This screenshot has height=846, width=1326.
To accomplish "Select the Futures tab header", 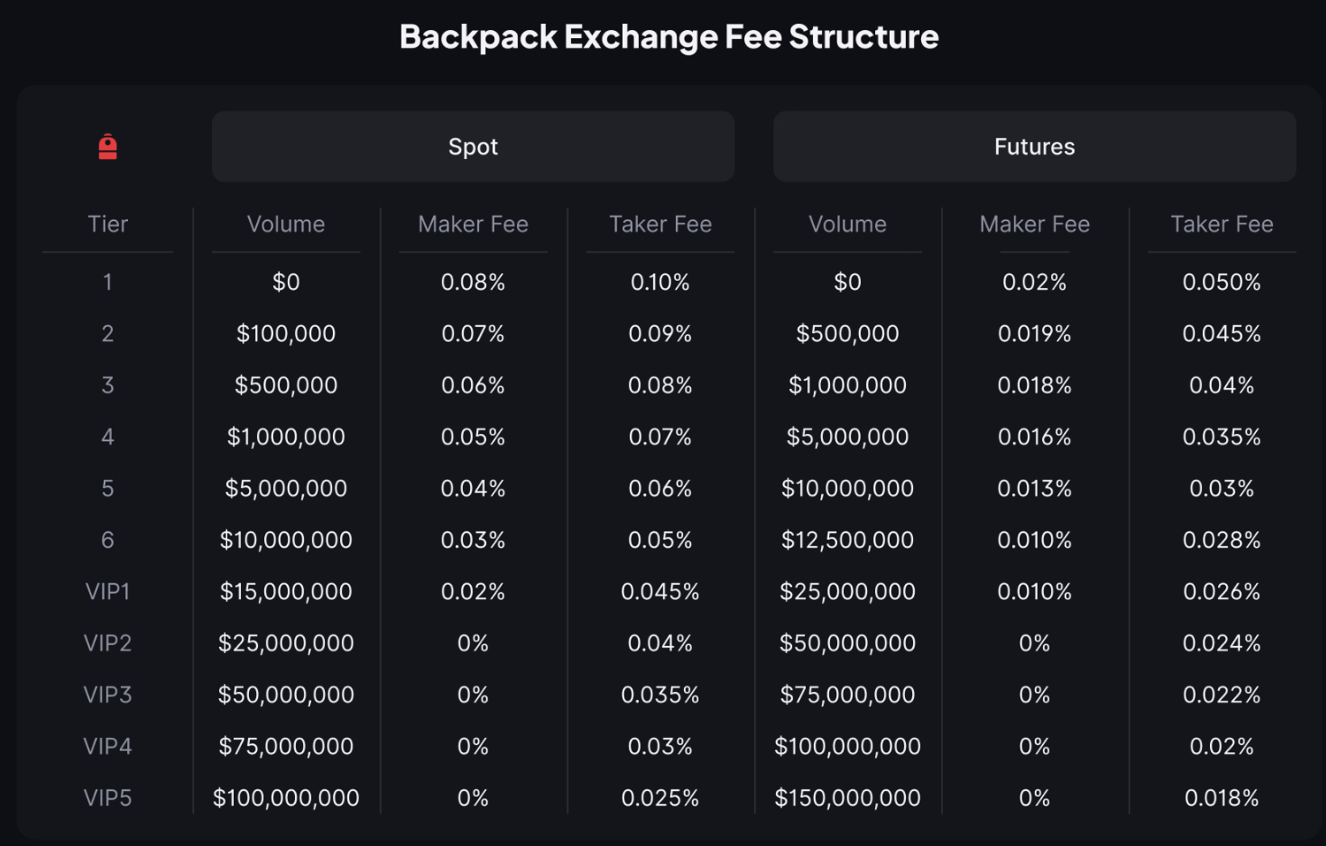I will pyautogui.click(x=1034, y=147).
